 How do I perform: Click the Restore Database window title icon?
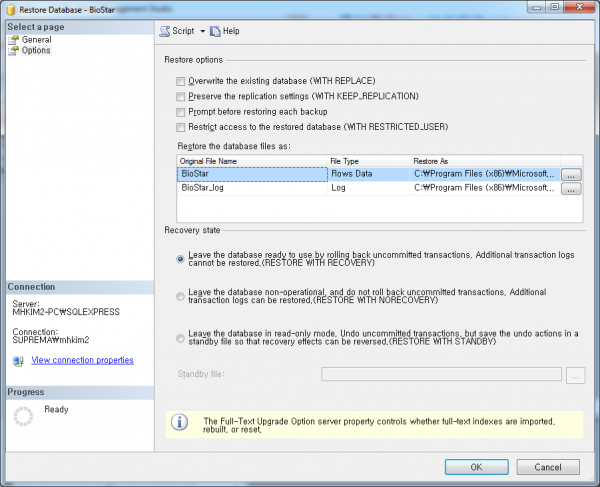(x=10, y=8)
